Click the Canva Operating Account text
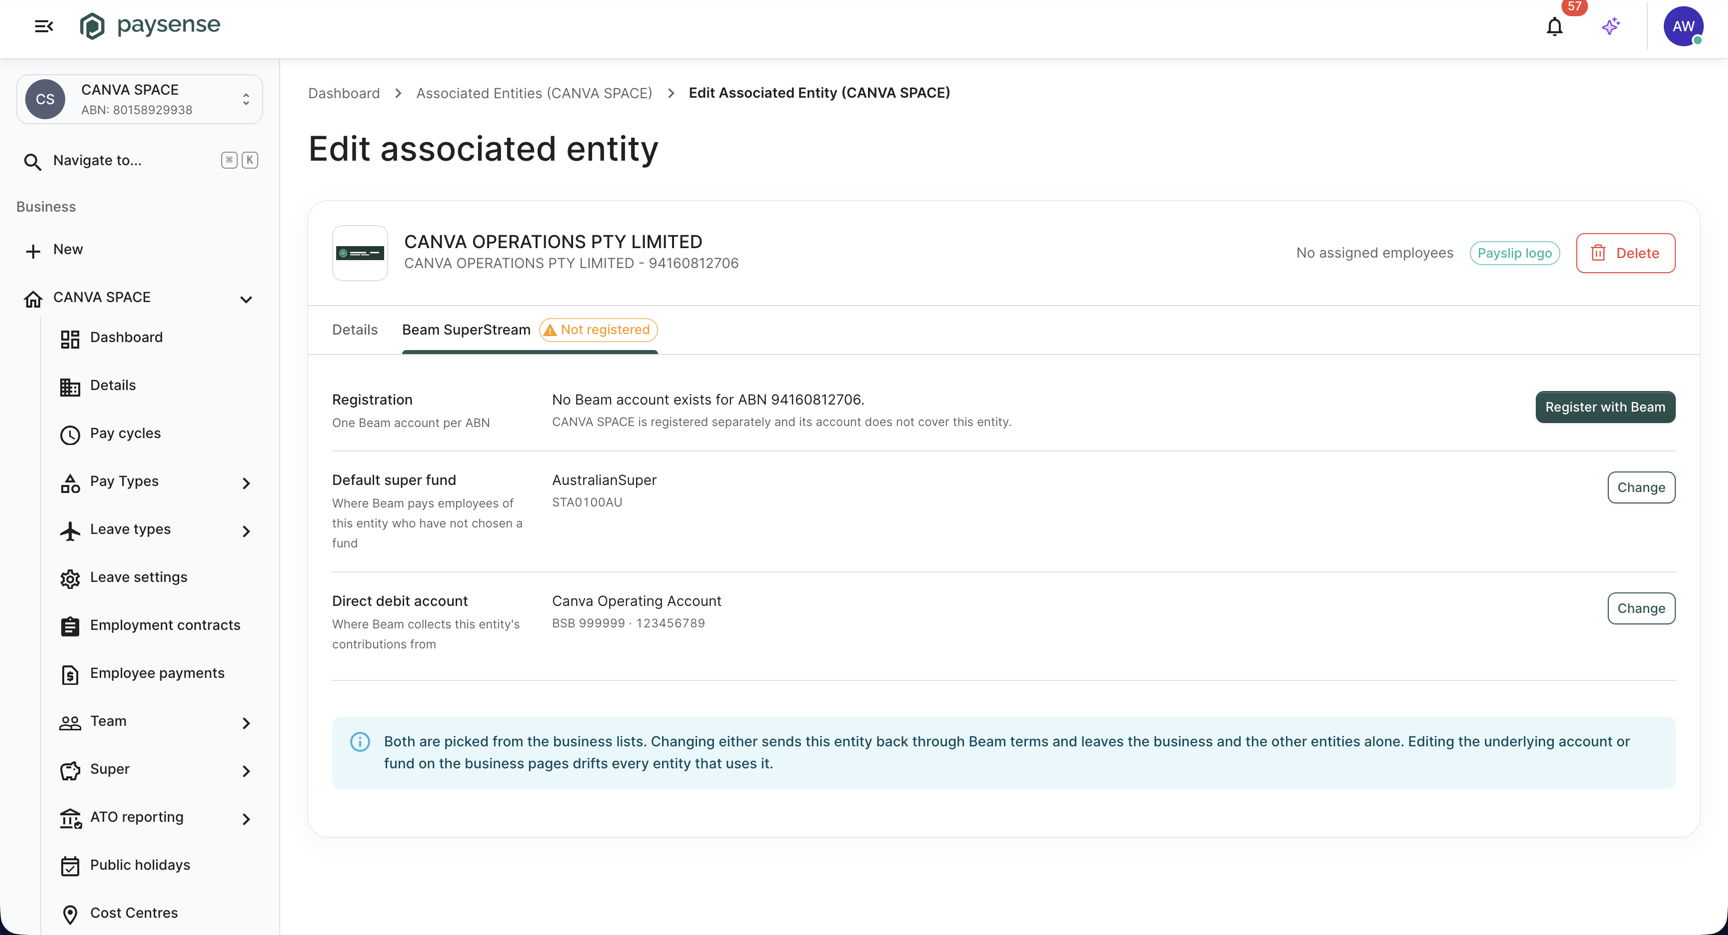The width and height of the screenshot is (1728, 935). click(636, 601)
